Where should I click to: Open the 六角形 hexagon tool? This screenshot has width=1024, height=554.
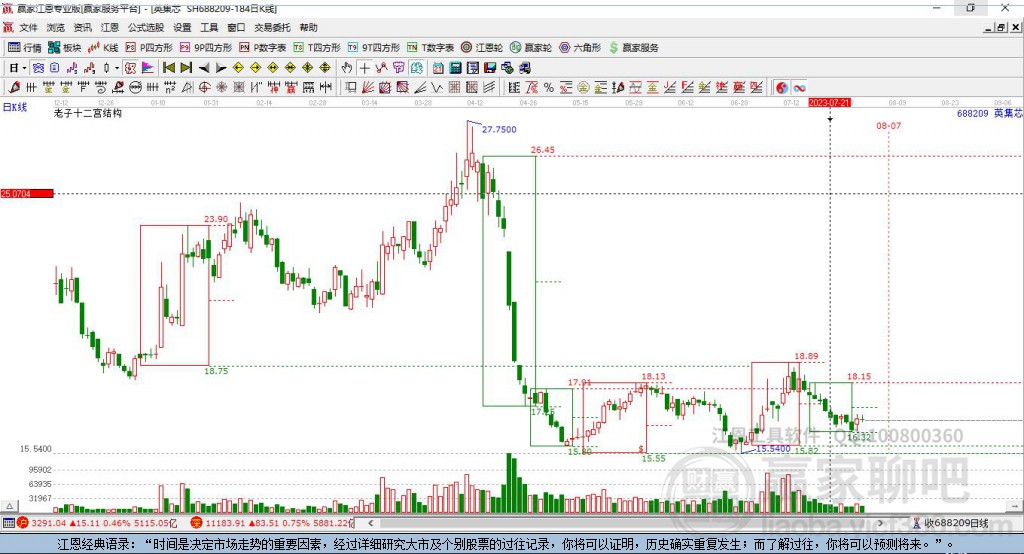click(x=580, y=48)
